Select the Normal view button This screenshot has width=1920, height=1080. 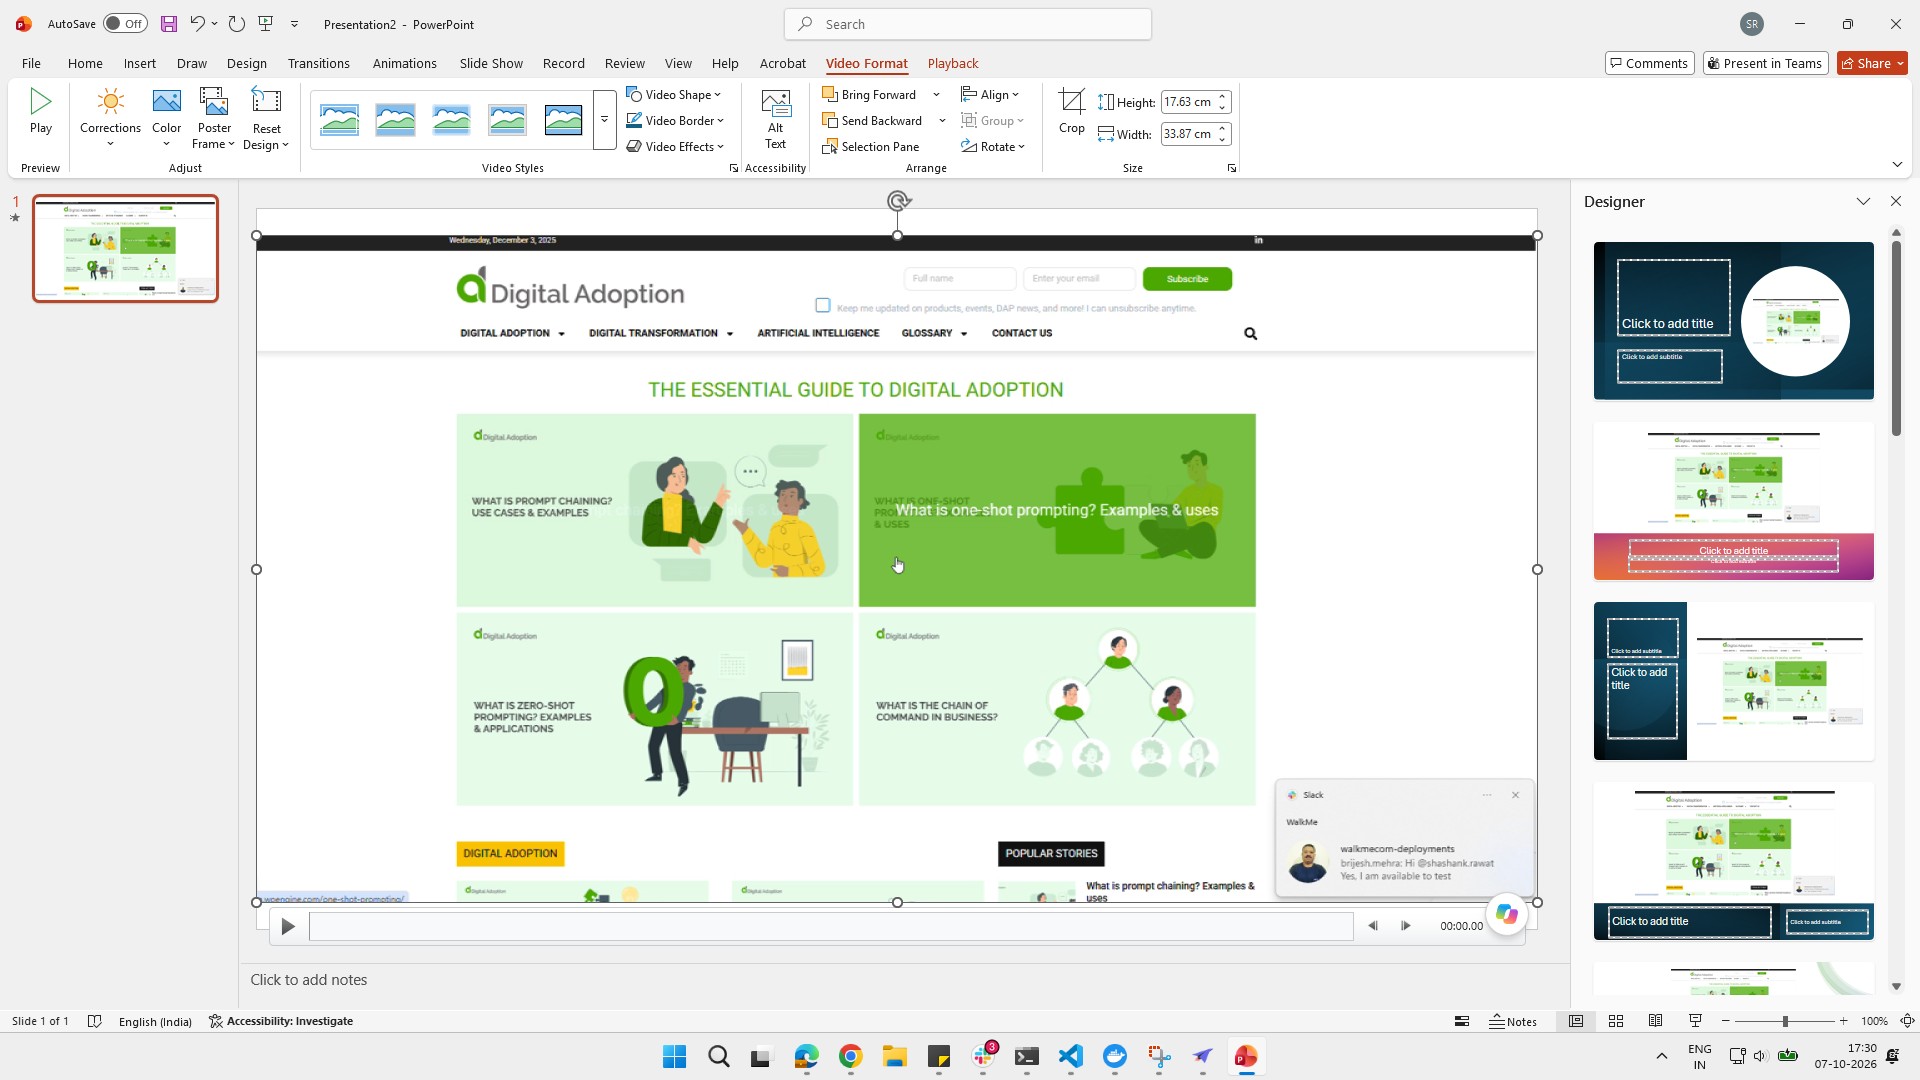tap(1576, 1021)
